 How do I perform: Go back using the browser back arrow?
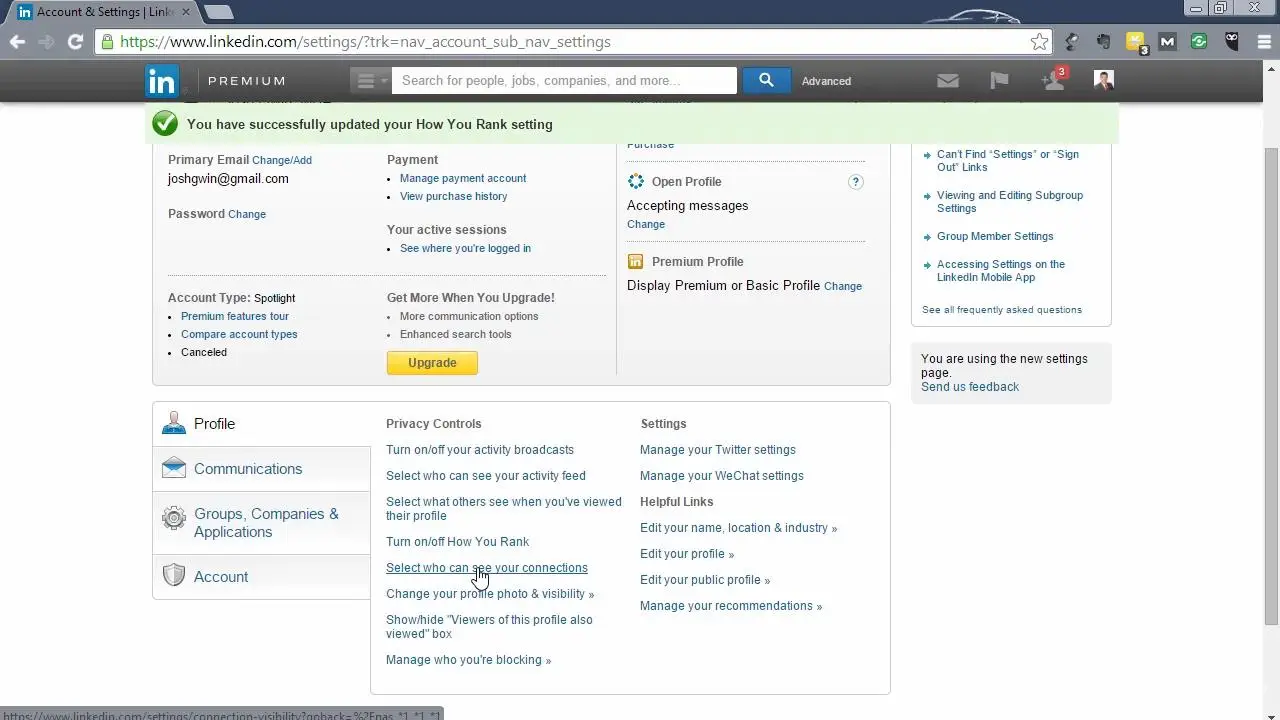17,42
